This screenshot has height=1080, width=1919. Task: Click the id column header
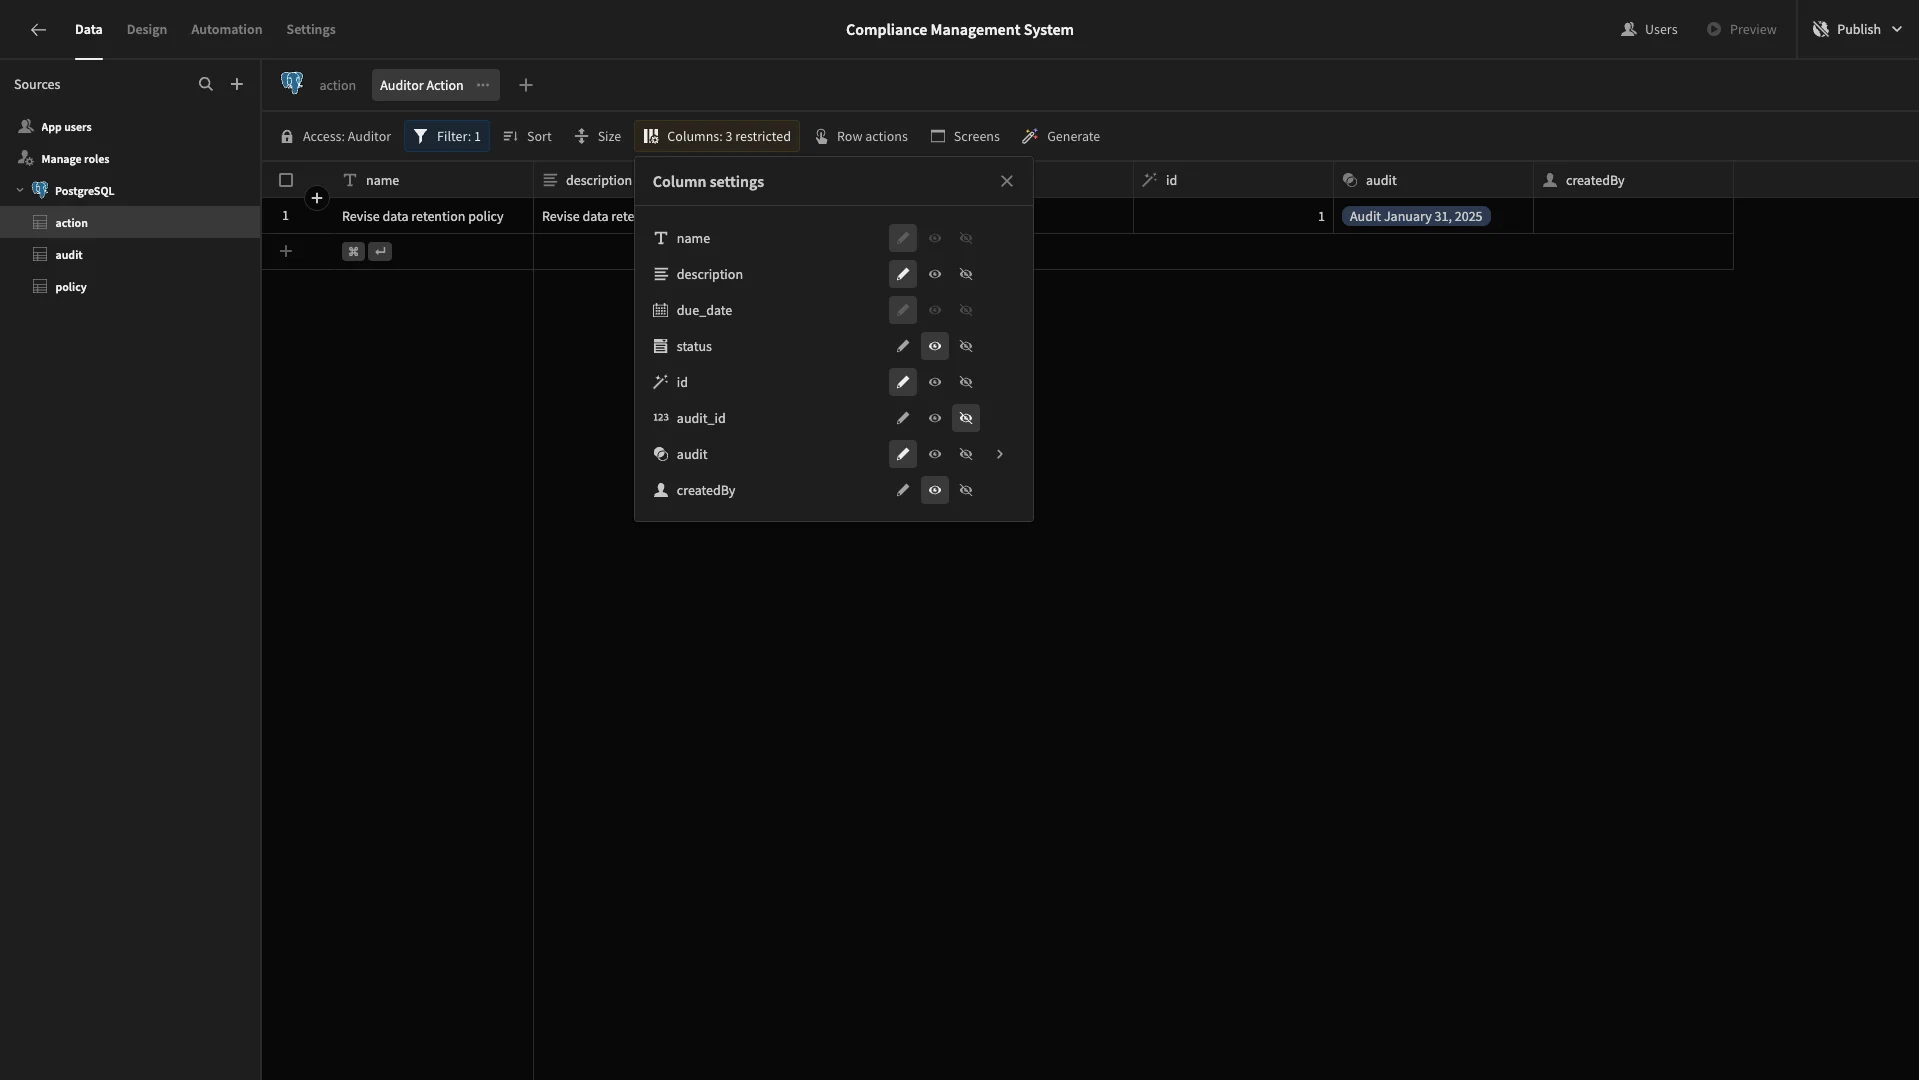tap(1233, 180)
